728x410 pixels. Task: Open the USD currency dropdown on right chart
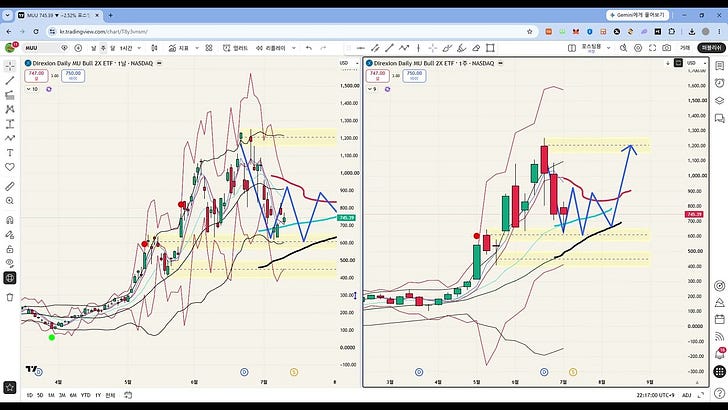pos(696,63)
